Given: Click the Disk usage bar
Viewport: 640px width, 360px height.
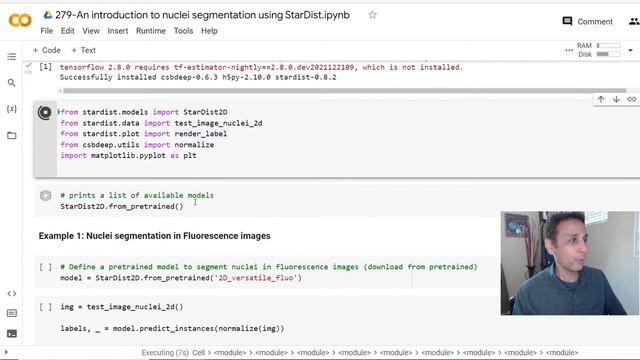Looking at the screenshot, I should pos(609,54).
